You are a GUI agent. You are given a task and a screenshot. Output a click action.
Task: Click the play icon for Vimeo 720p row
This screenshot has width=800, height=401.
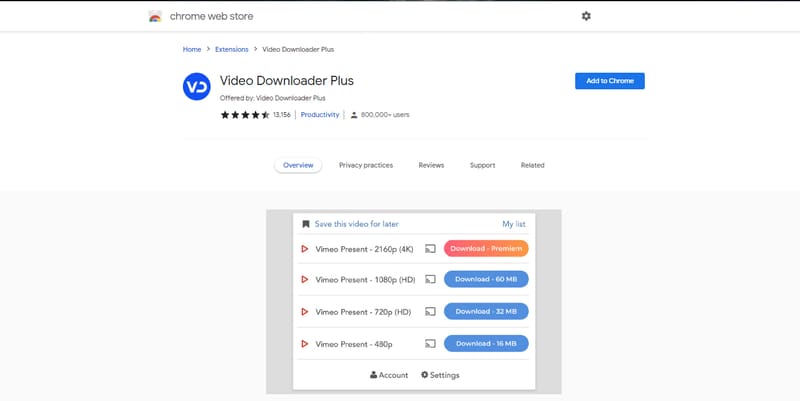(x=305, y=312)
